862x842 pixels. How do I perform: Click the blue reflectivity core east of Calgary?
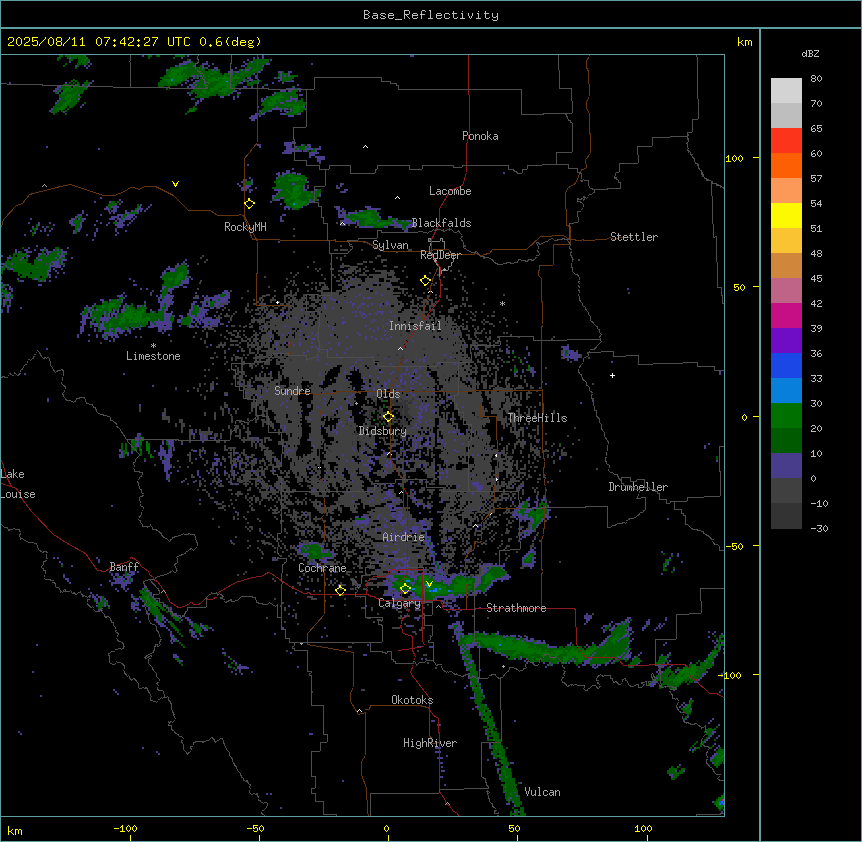click(434, 590)
